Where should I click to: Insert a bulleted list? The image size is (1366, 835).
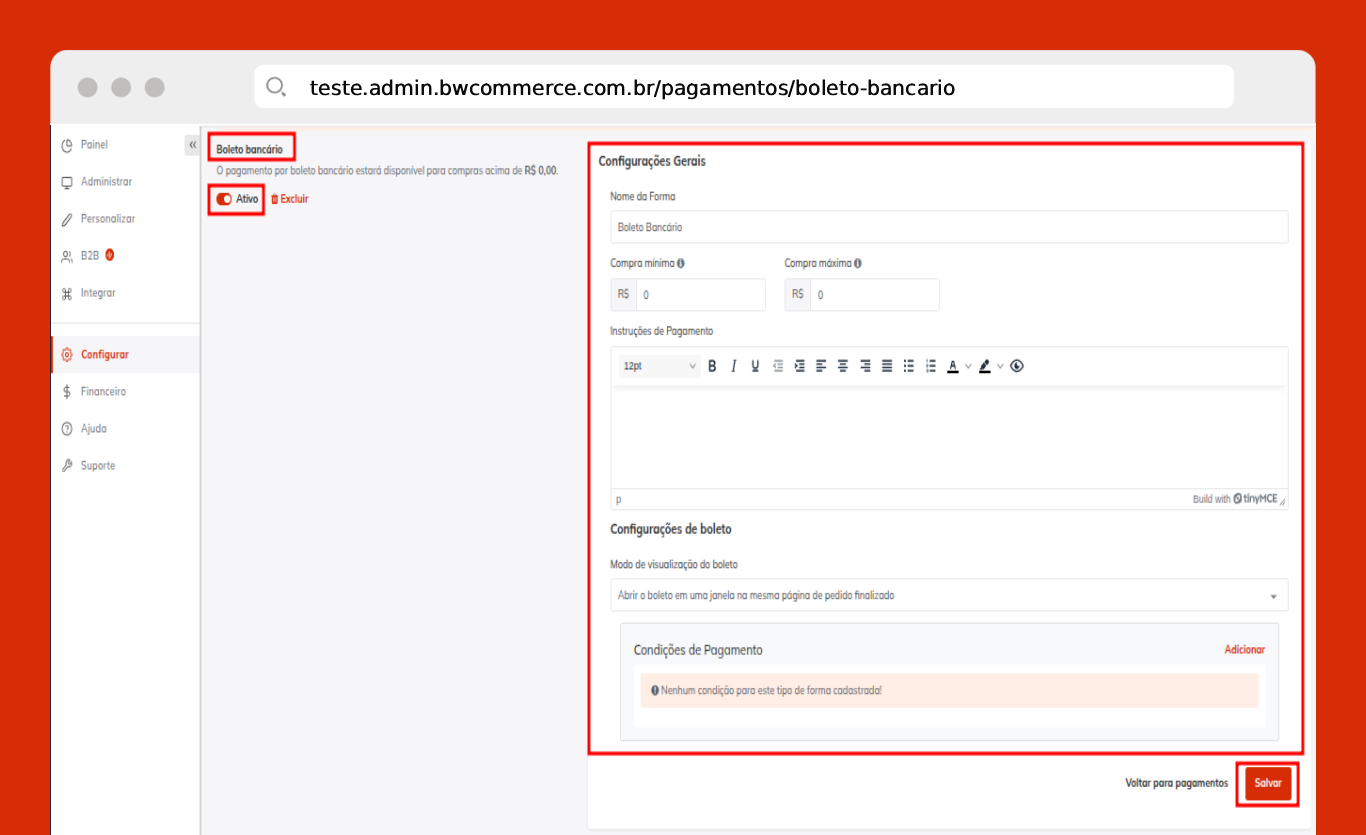[x=909, y=366]
